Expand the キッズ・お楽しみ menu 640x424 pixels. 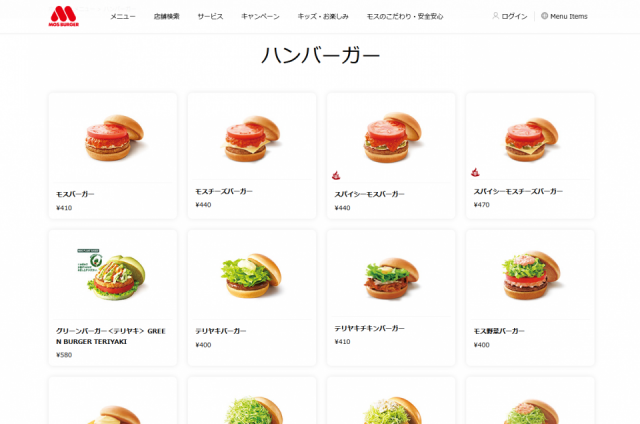323,16
